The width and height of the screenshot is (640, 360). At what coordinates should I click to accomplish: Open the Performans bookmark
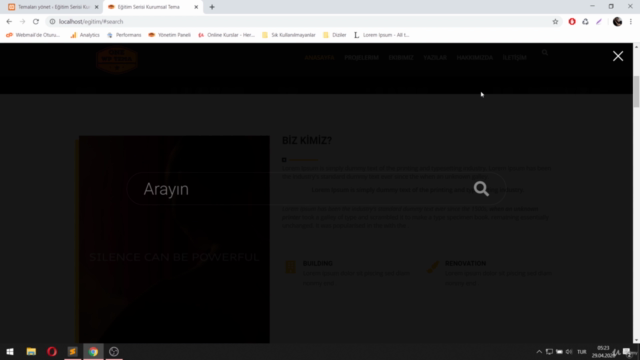[x=124, y=35]
